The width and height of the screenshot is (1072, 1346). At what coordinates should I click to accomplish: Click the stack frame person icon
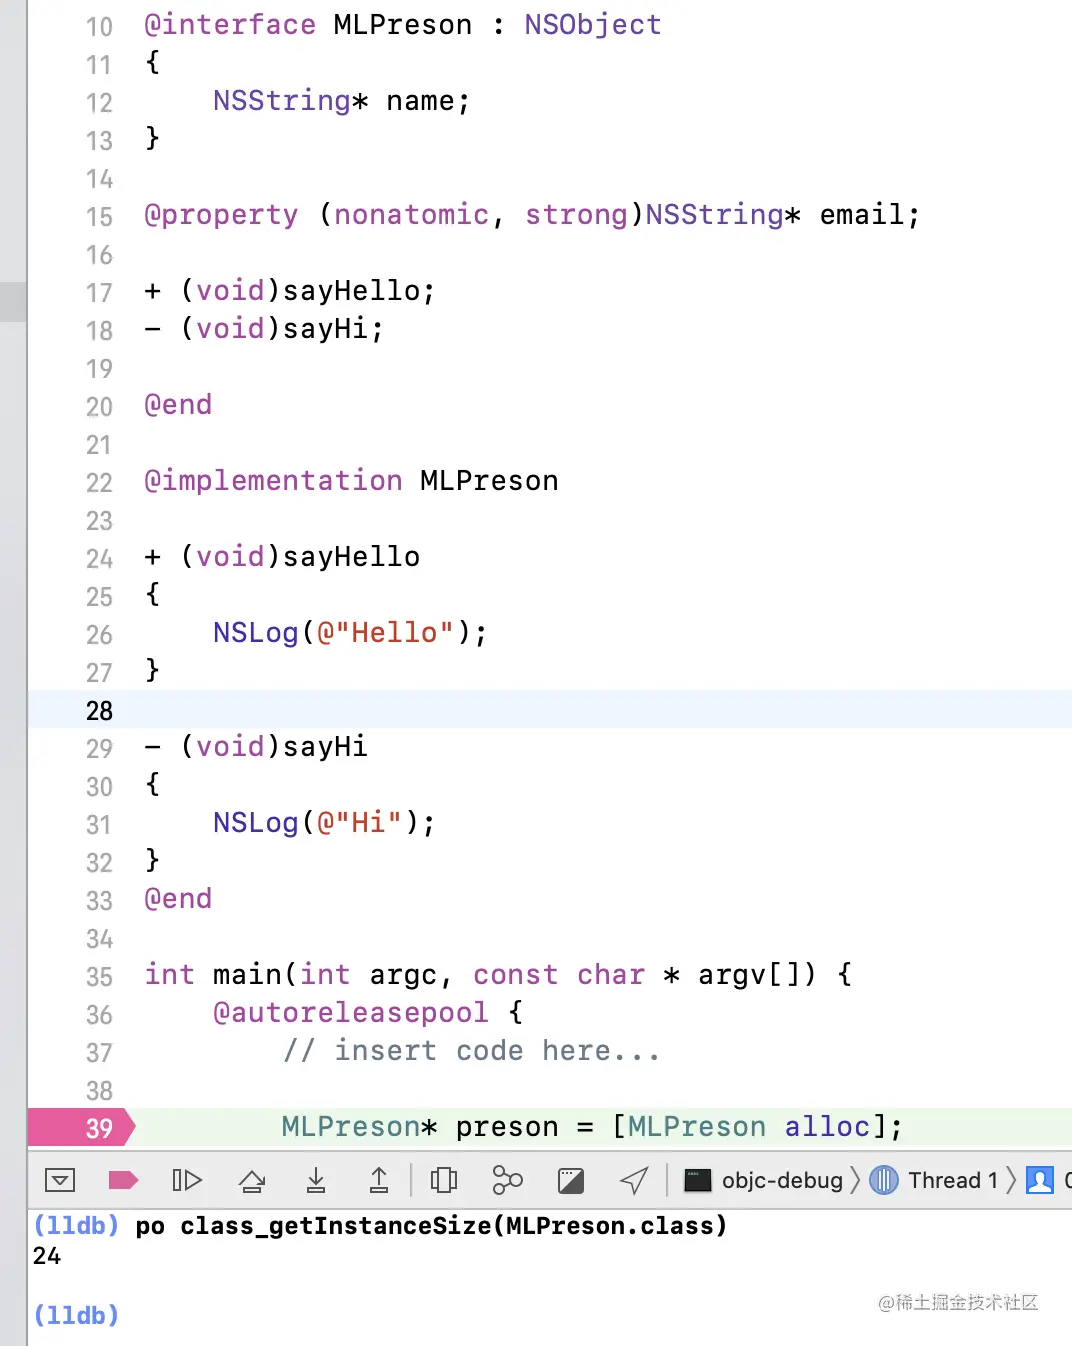(1040, 1180)
